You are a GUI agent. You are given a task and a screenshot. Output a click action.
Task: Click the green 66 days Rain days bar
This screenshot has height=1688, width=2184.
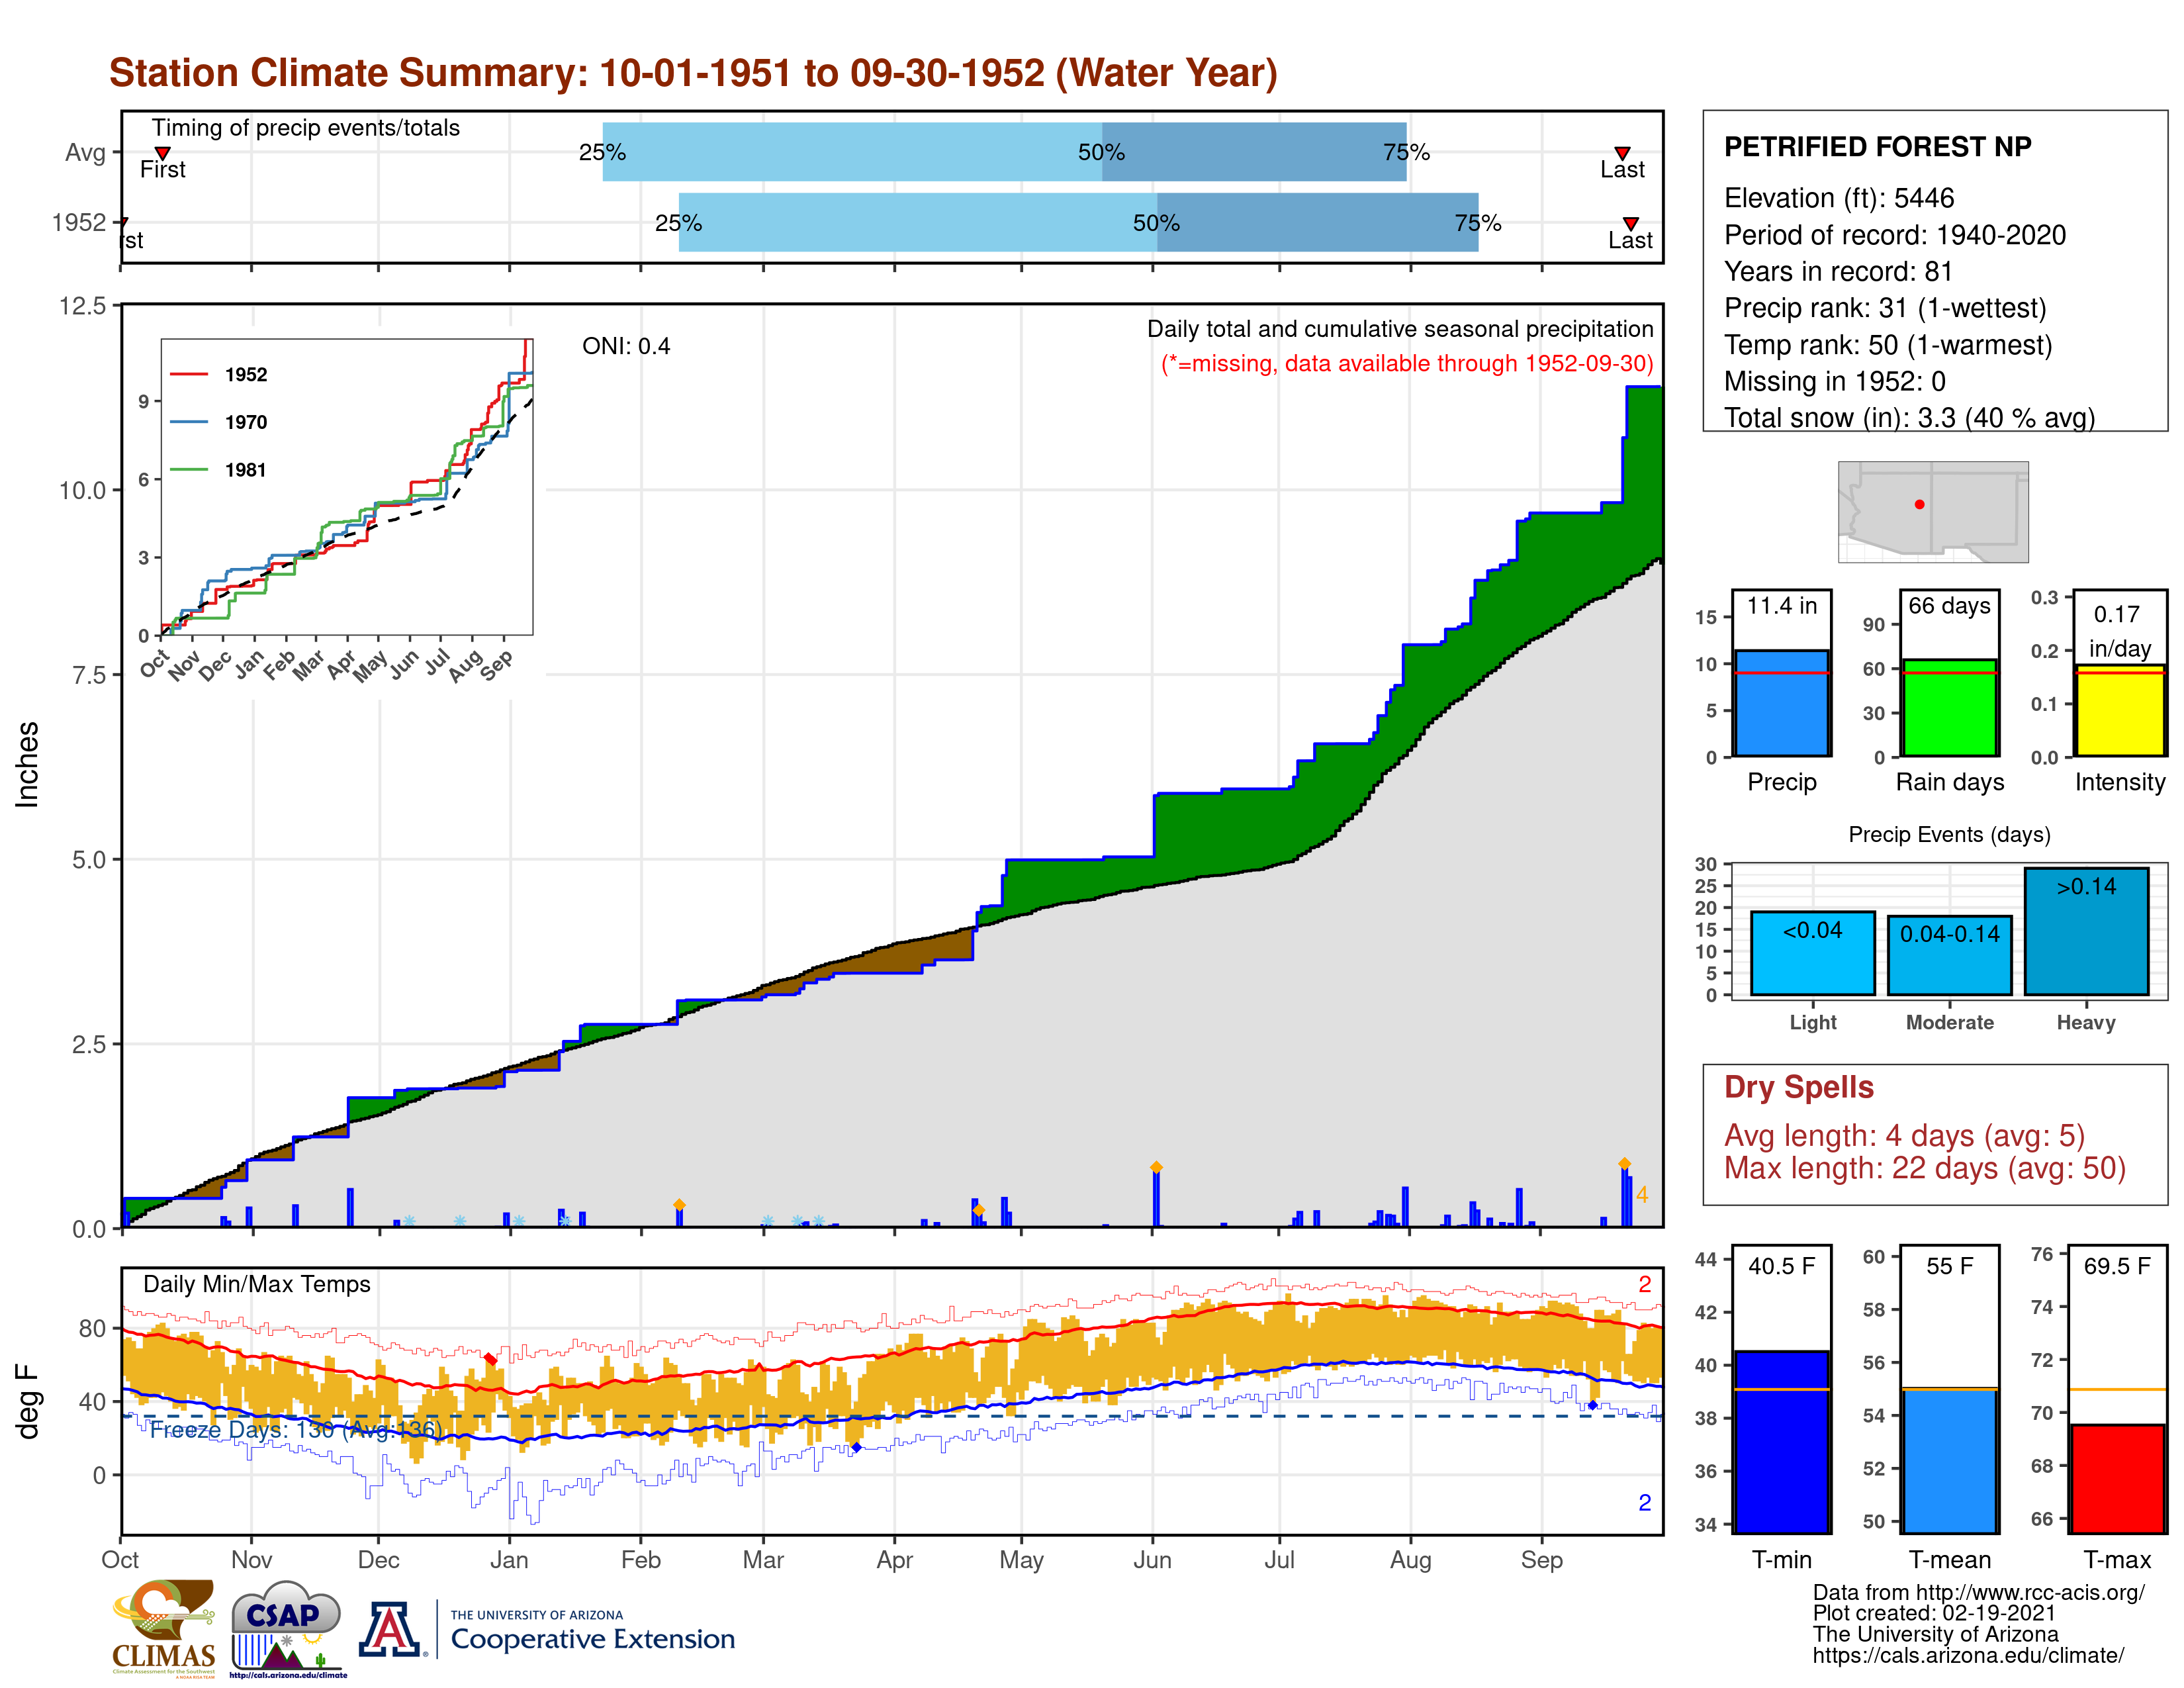pos(1949,707)
